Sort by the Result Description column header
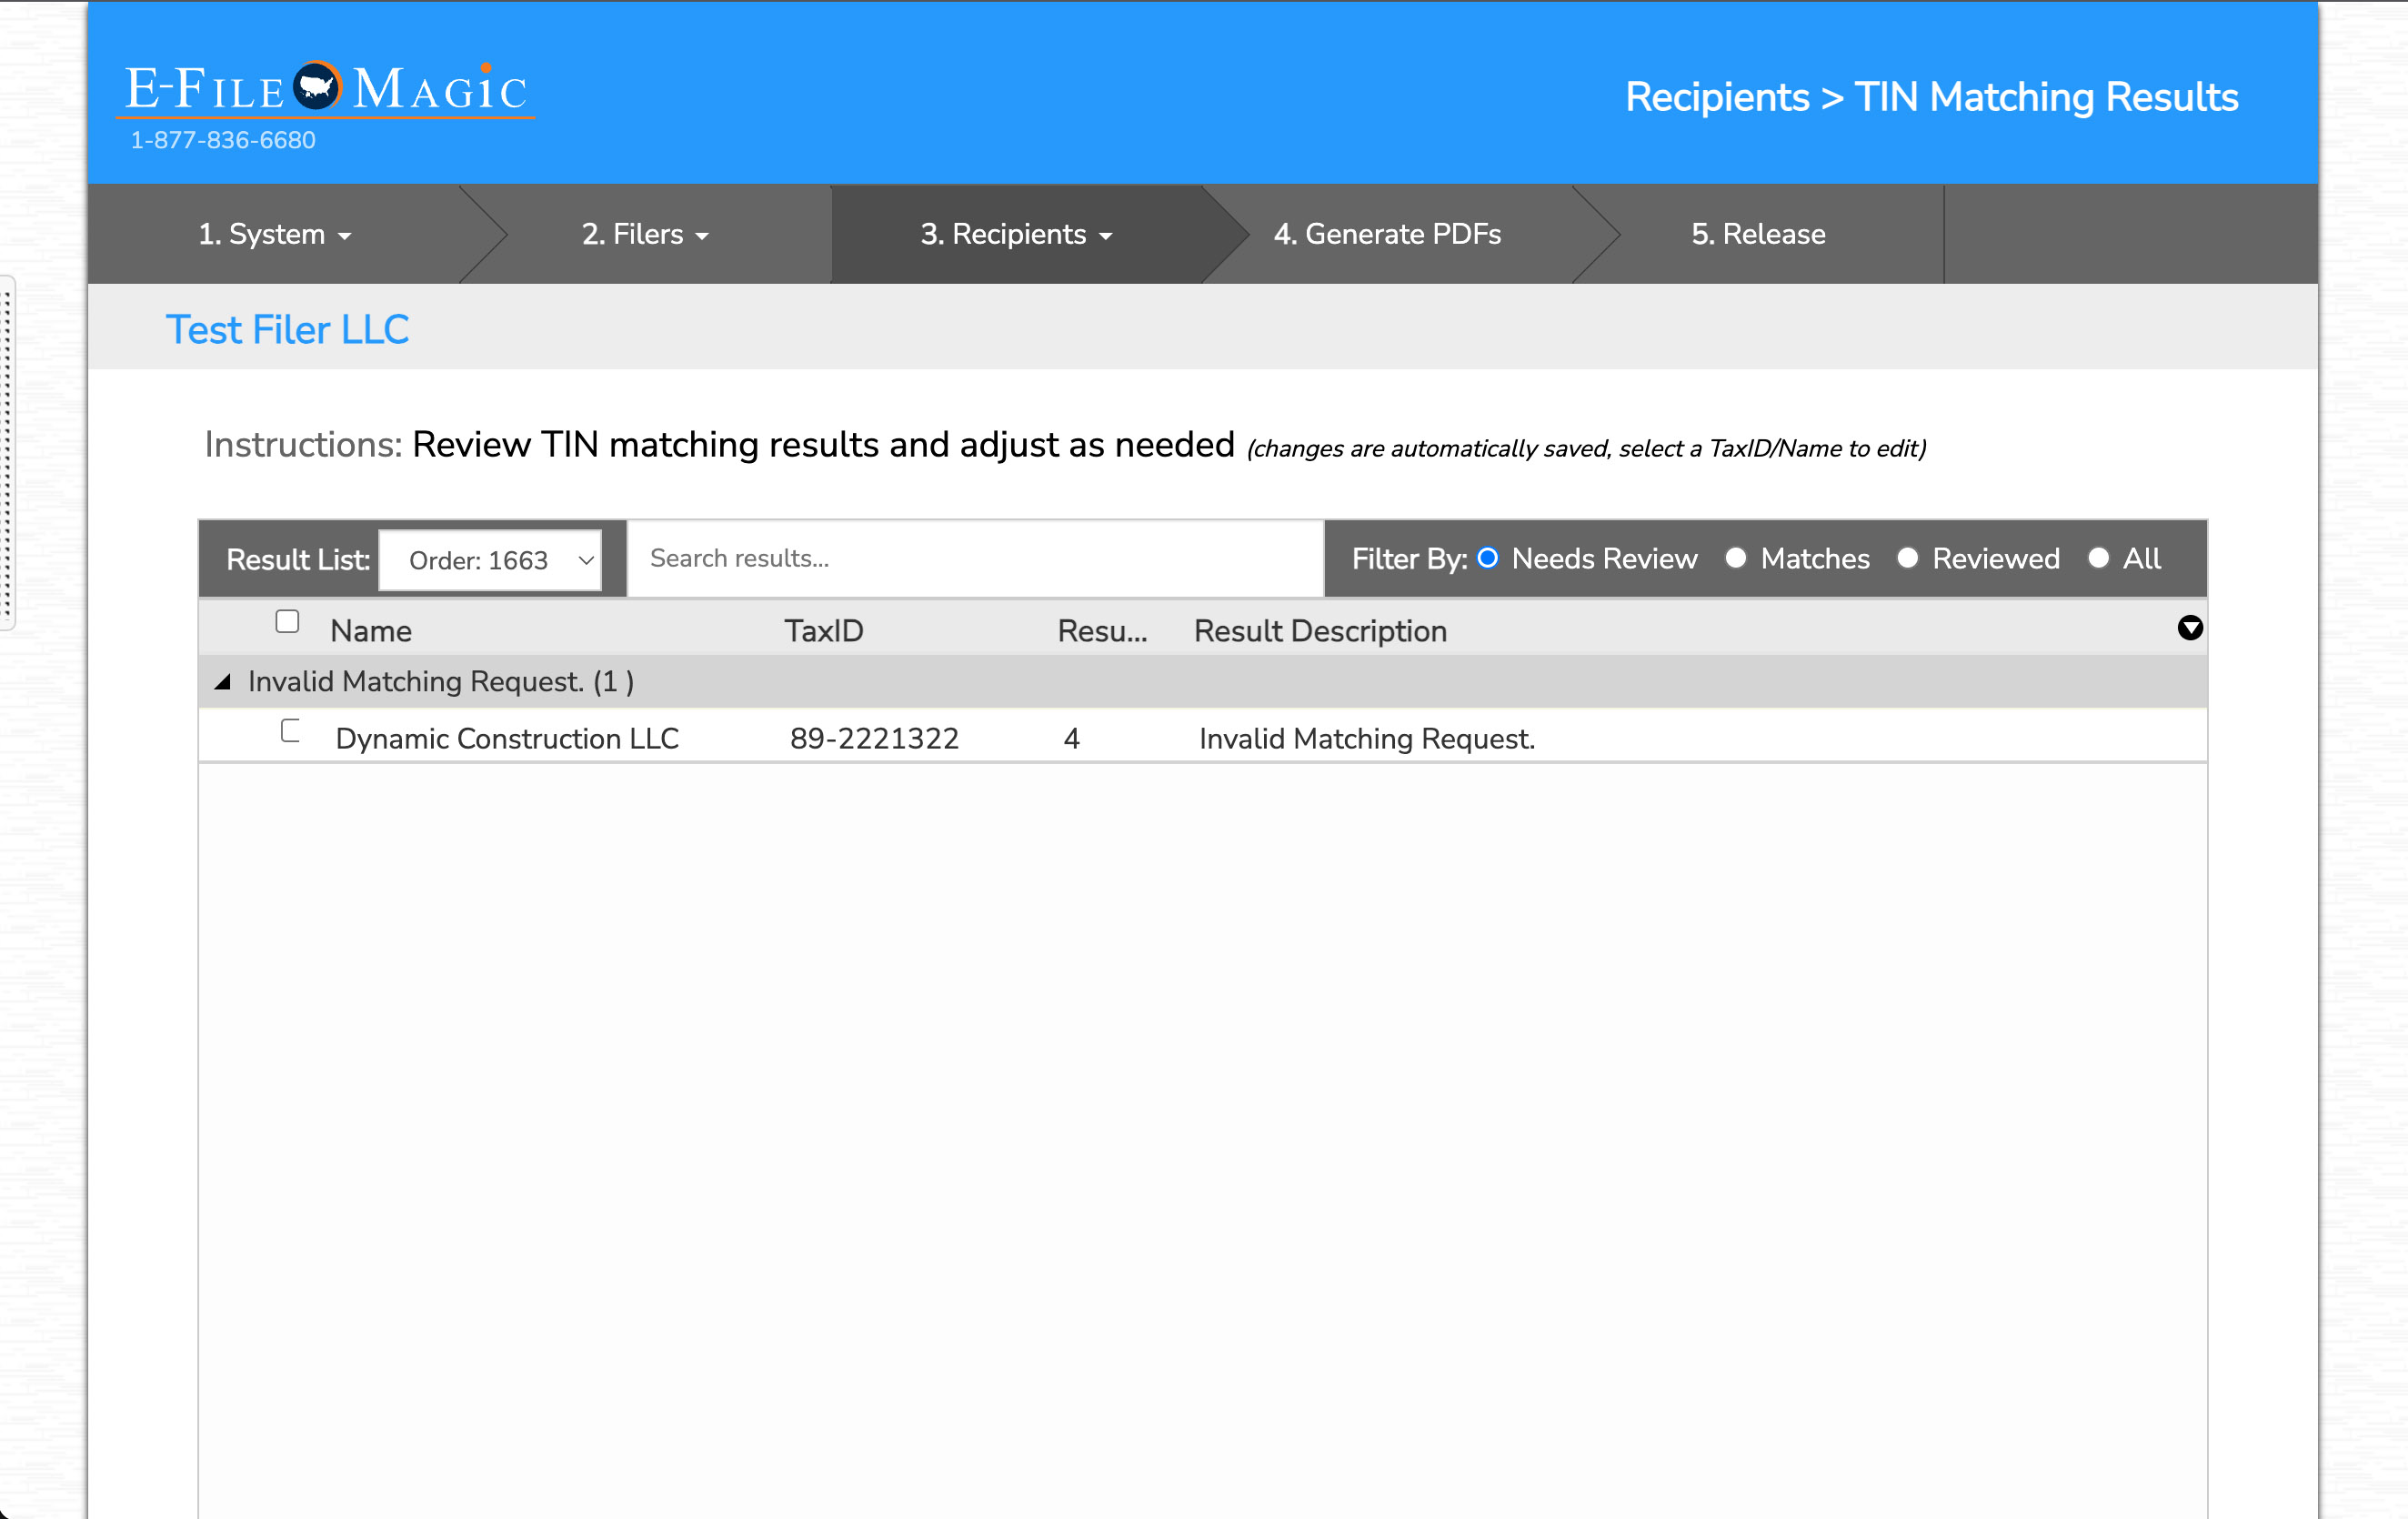The image size is (2408, 1519). tap(1320, 631)
